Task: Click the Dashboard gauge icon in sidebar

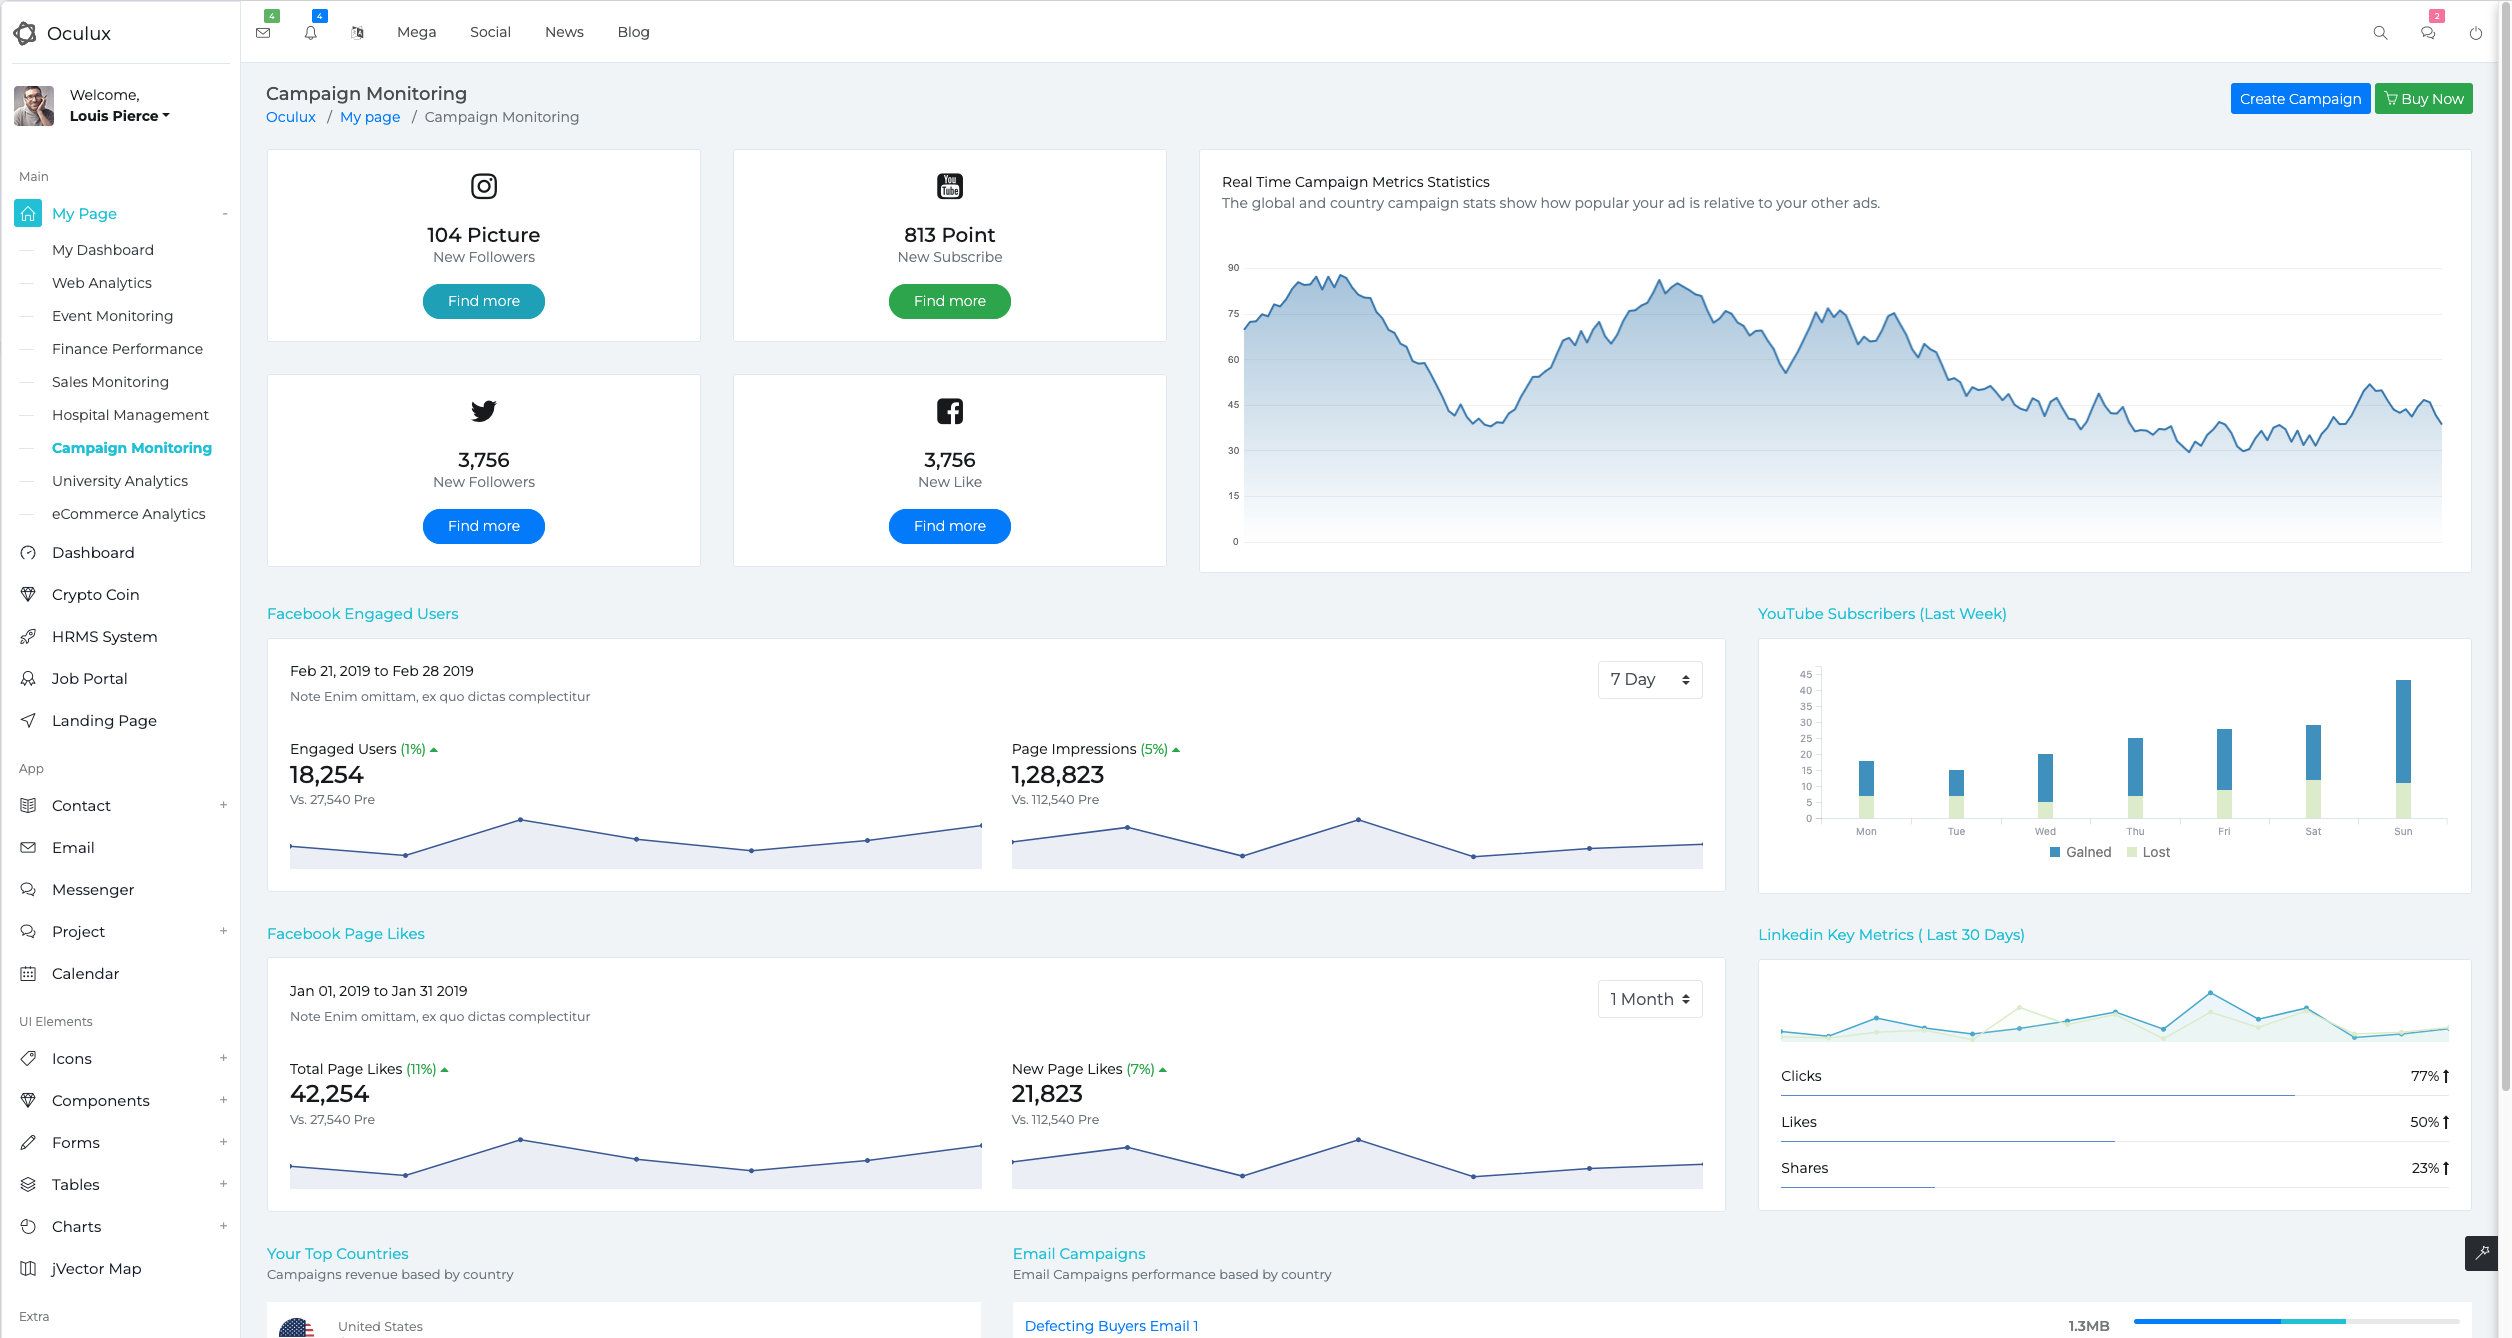Action: pyautogui.click(x=28, y=553)
